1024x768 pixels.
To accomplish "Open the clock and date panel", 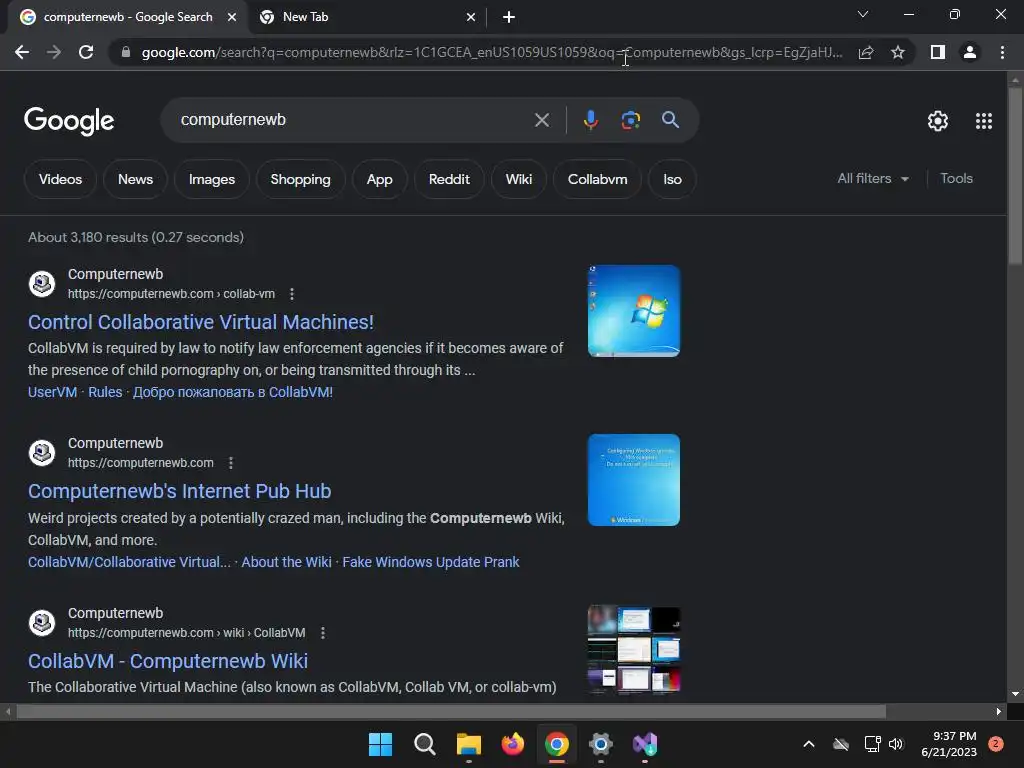I will (x=949, y=744).
